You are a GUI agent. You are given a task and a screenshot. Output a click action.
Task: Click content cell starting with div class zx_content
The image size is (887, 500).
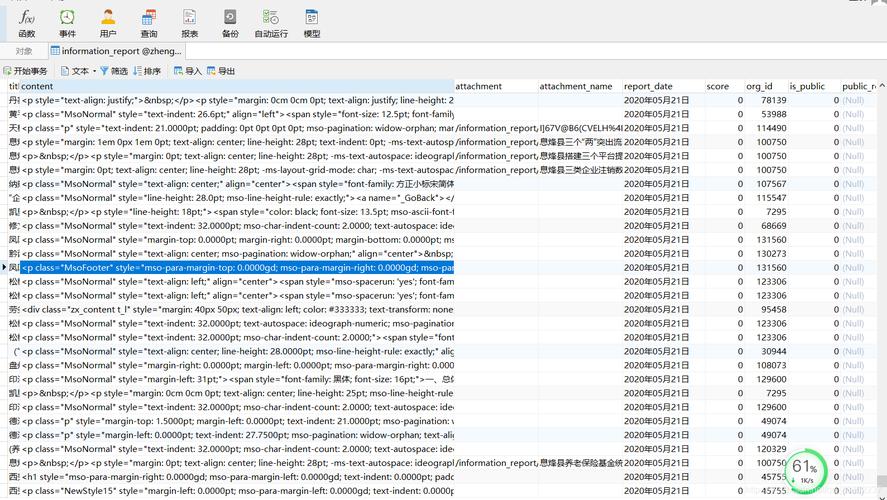[237, 309]
